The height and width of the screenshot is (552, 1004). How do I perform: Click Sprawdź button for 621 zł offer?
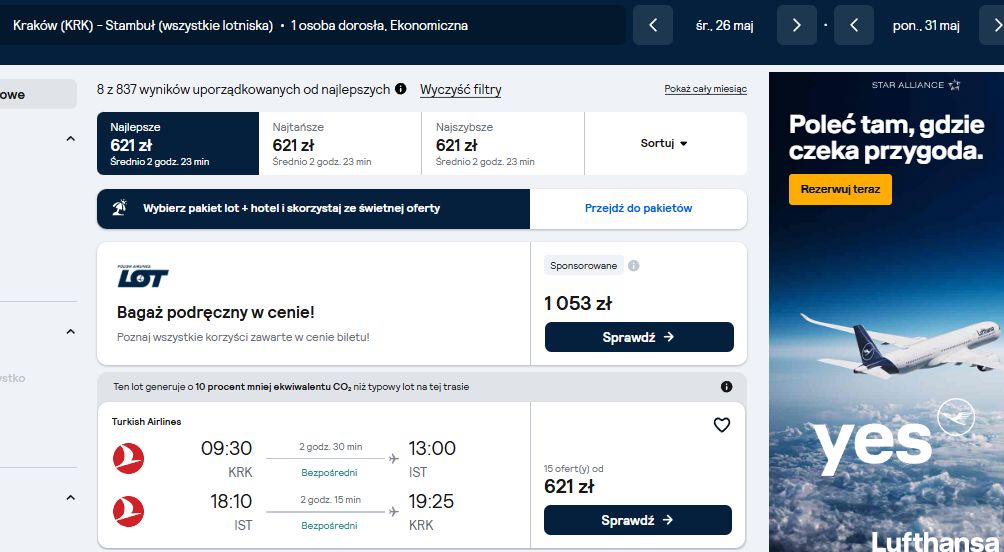pos(638,520)
